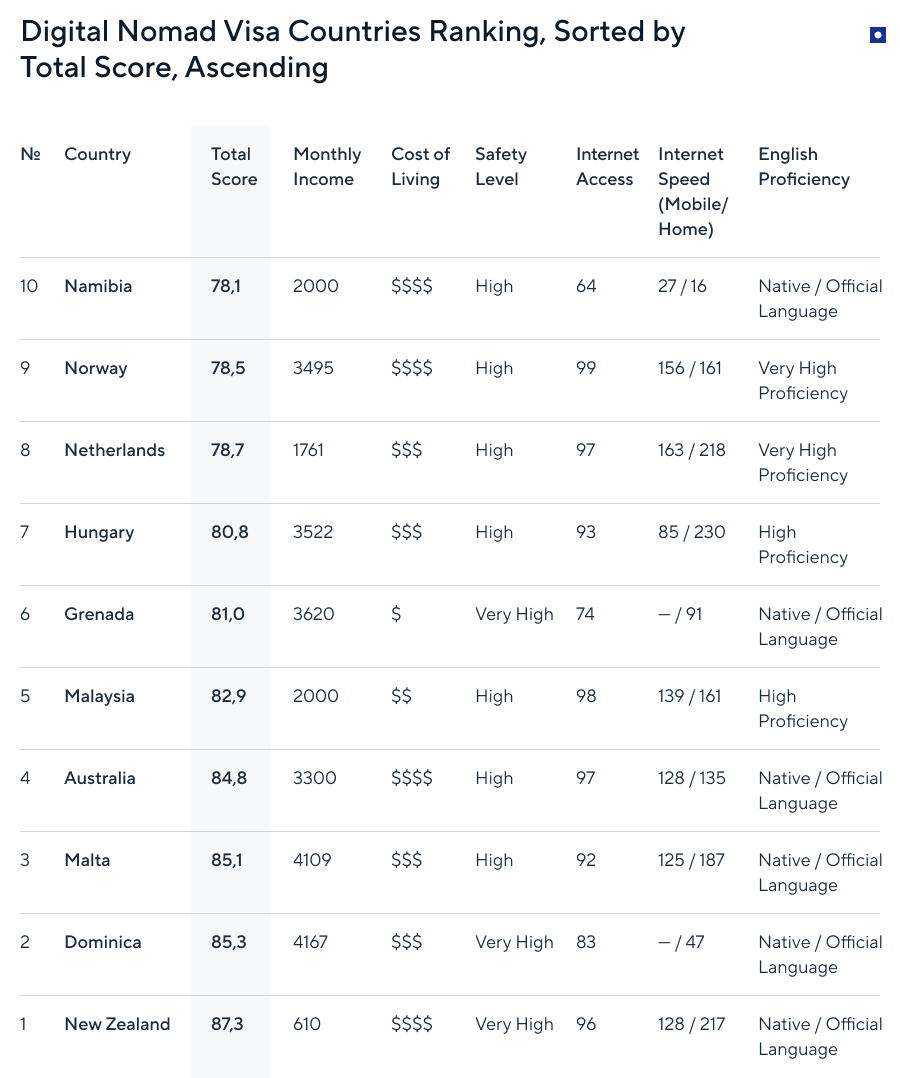Select the Malta row country name
Screen dimensions: 900x1078
point(87,860)
